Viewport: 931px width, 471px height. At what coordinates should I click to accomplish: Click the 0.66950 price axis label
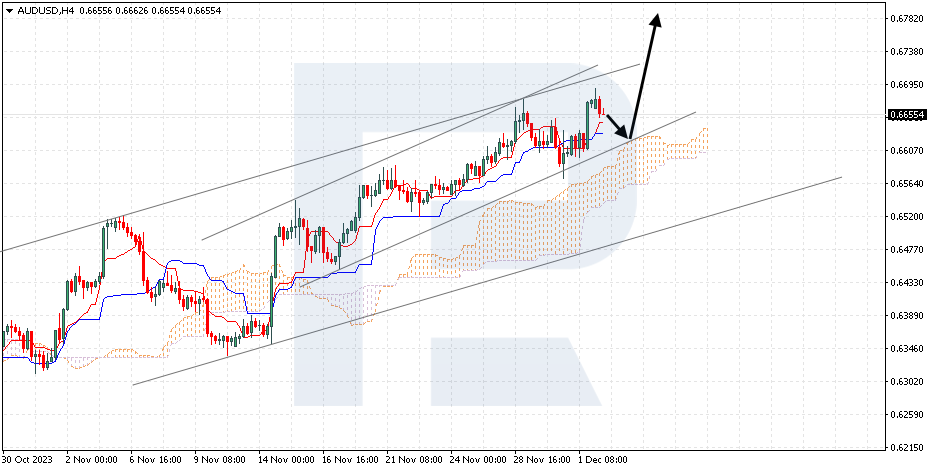[x=907, y=84]
